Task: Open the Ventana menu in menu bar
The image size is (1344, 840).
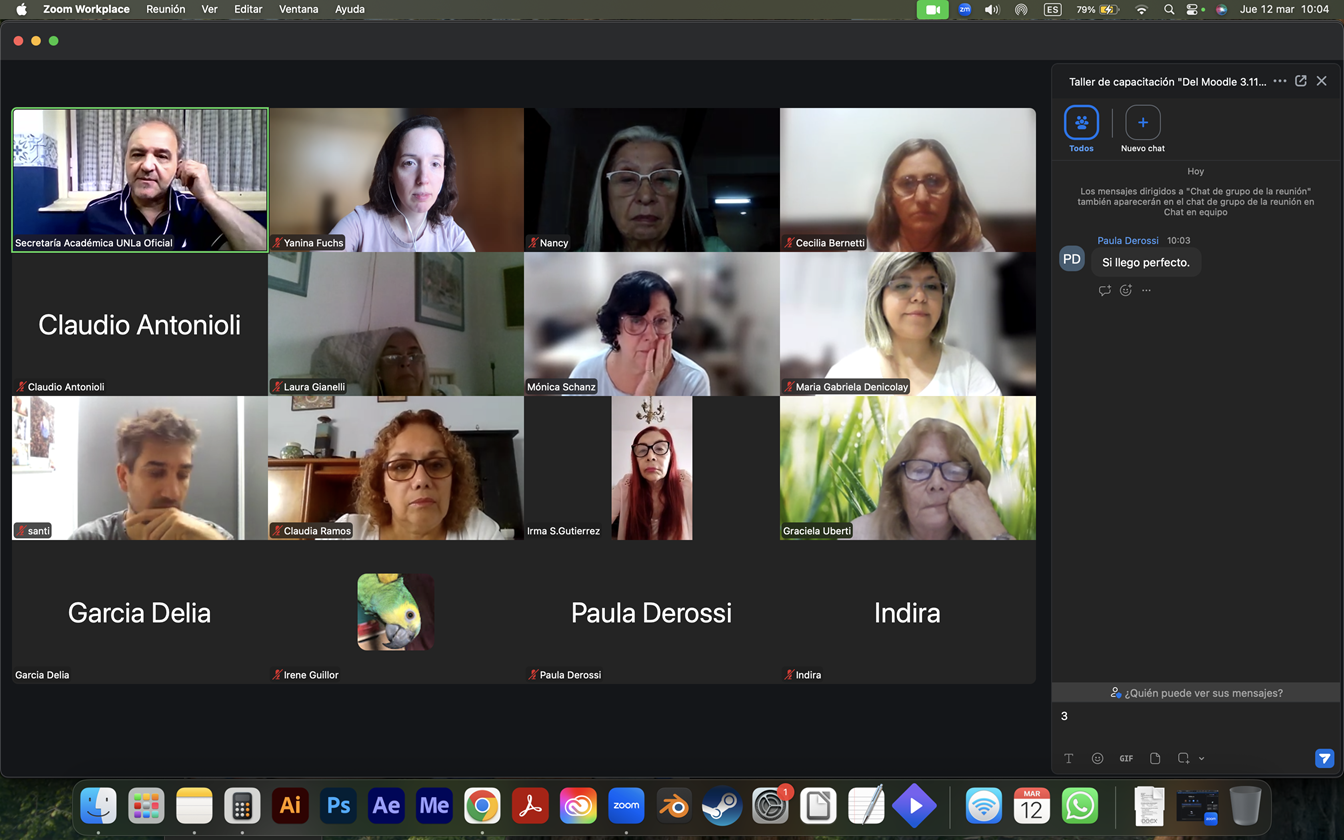Action: (x=298, y=9)
